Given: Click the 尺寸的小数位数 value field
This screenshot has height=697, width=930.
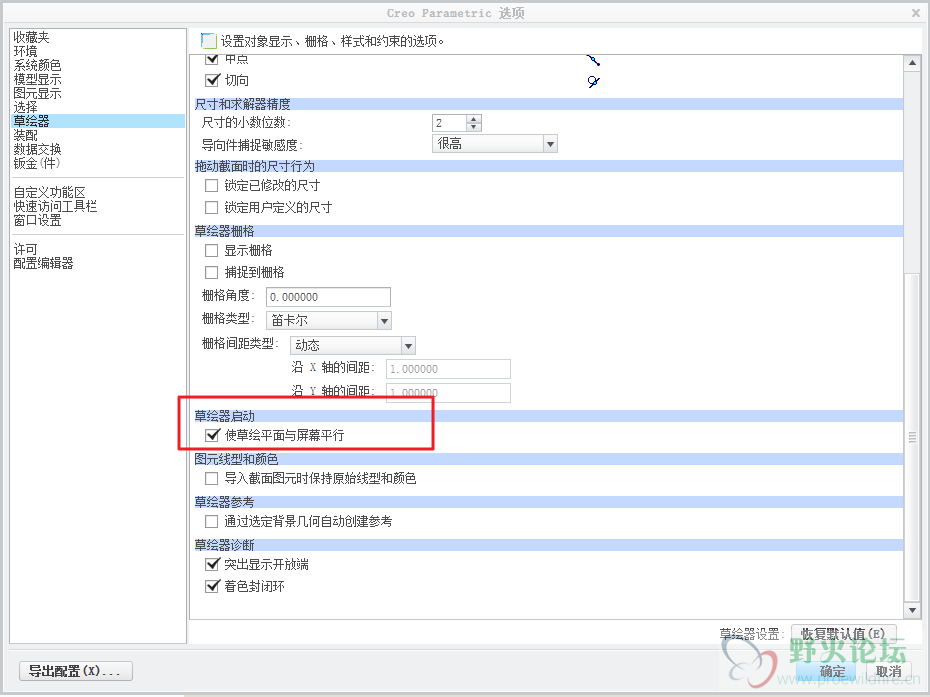Looking at the screenshot, I should (x=450, y=123).
